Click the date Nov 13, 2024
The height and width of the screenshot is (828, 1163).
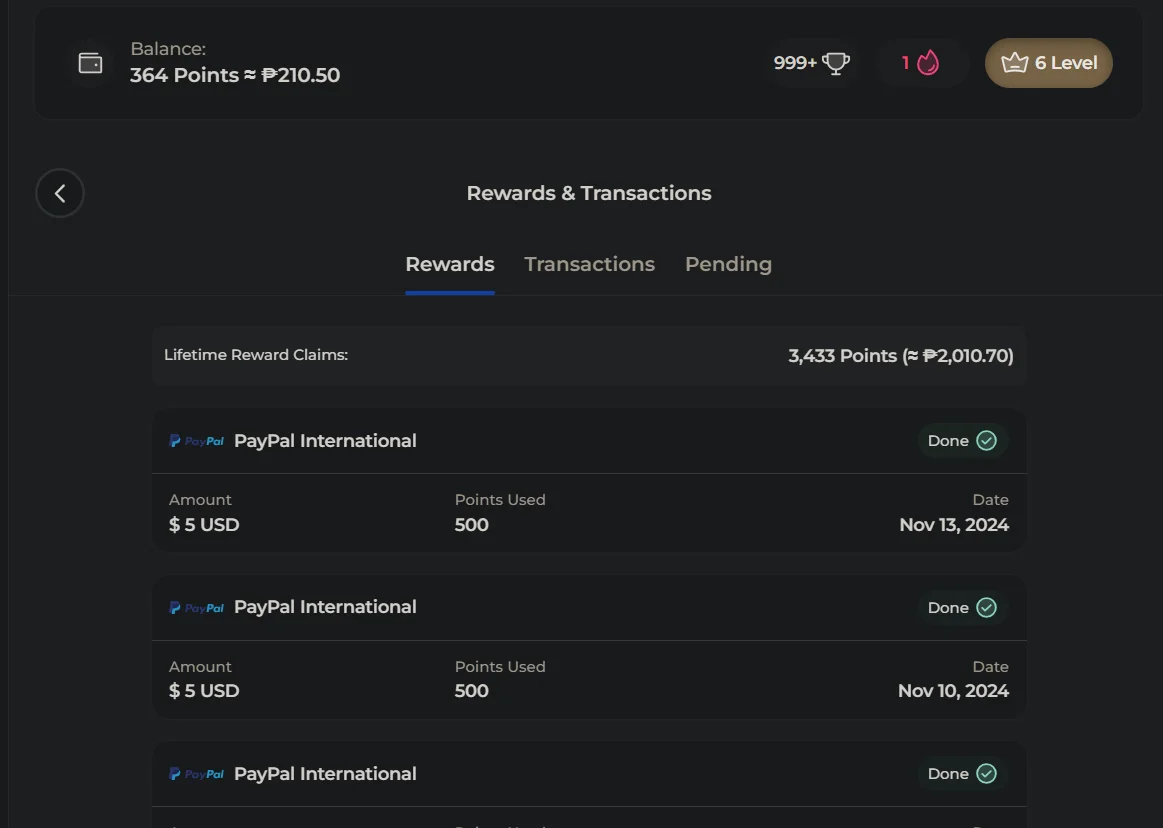click(954, 525)
